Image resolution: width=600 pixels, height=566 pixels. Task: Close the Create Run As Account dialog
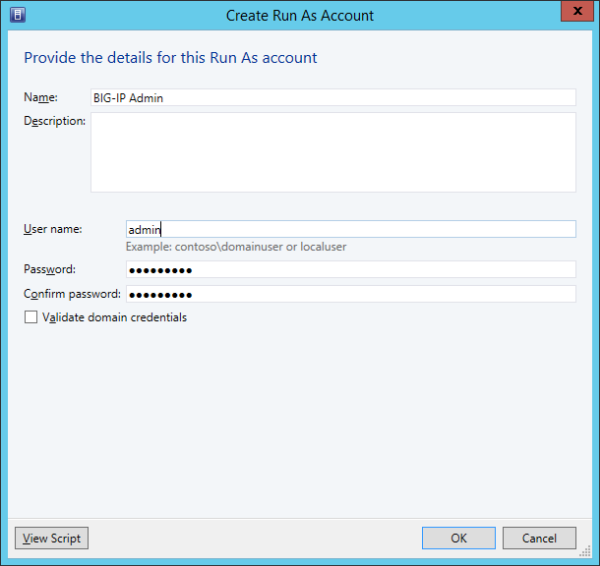point(572,14)
